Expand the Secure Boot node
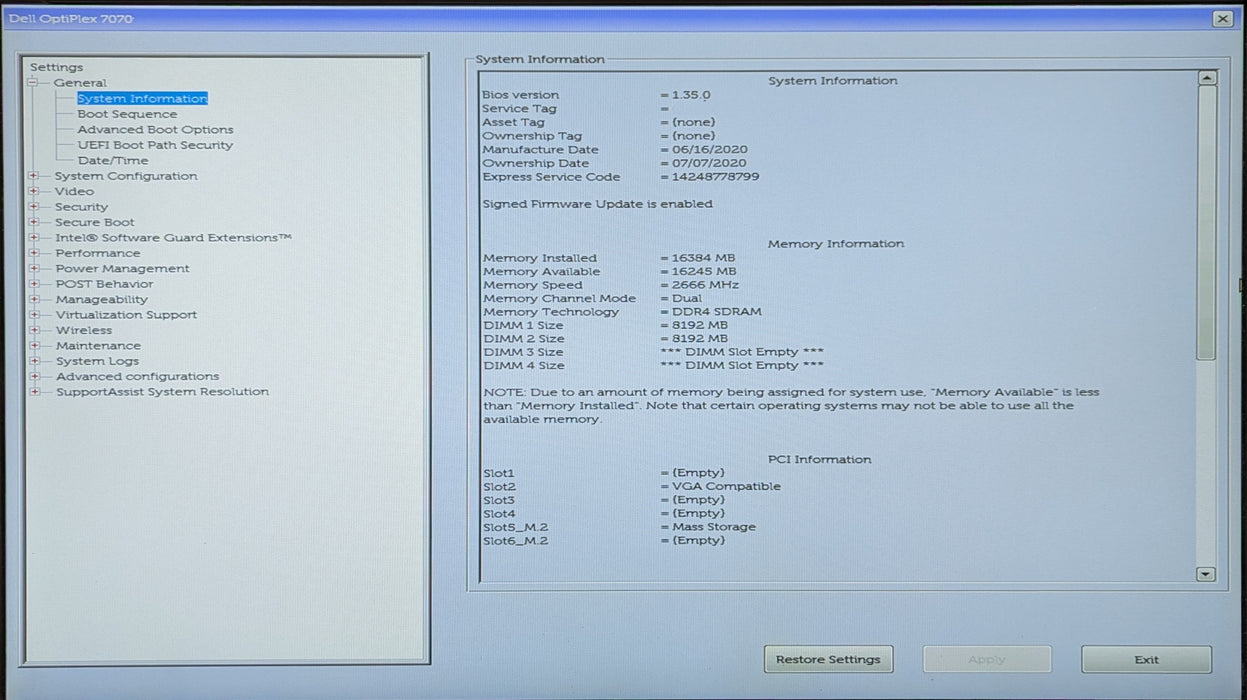Viewport: 1247px width, 700px height. click(x=34, y=222)
